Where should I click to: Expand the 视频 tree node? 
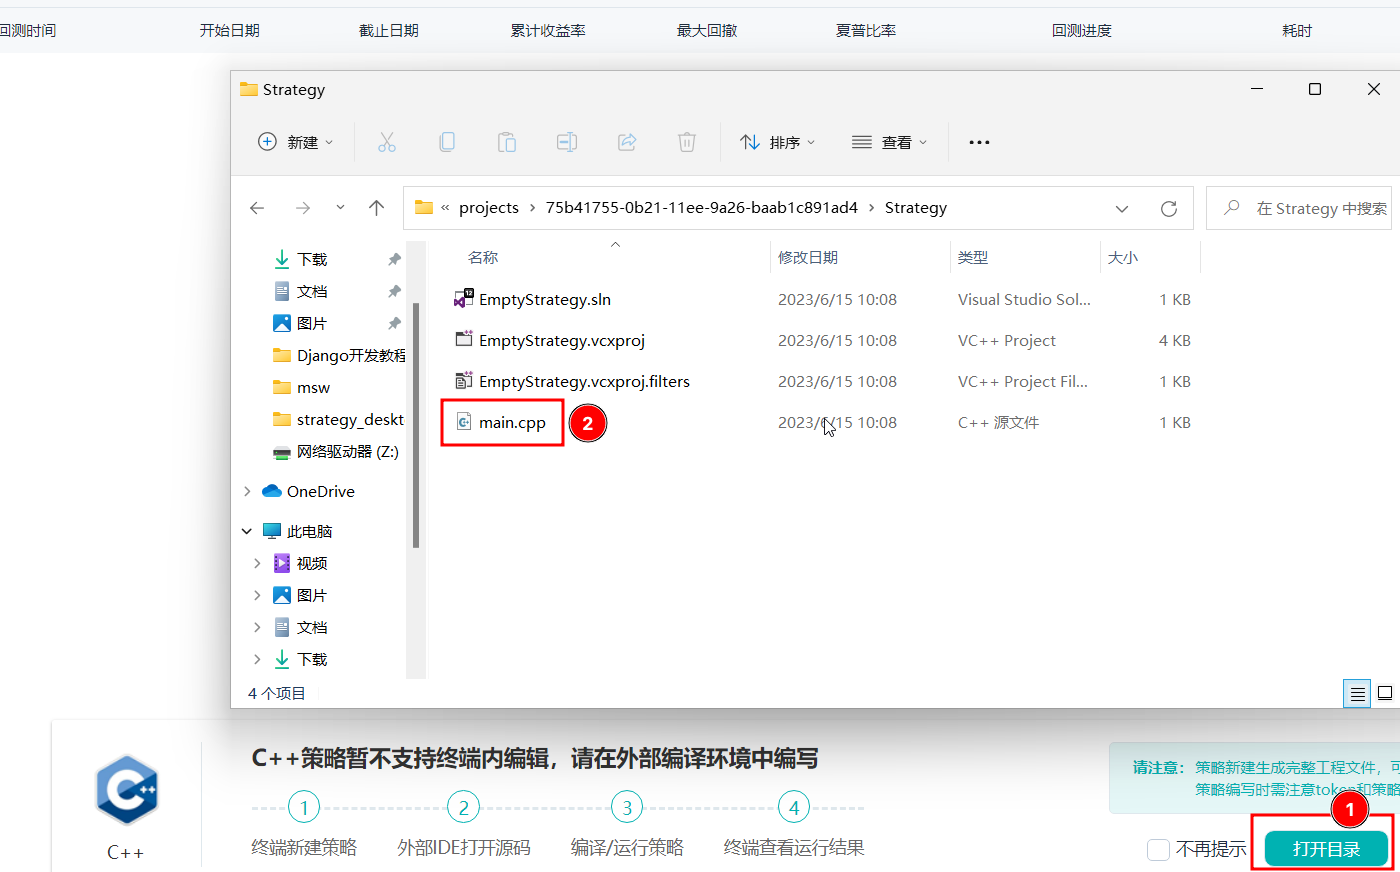click(257, 563)
